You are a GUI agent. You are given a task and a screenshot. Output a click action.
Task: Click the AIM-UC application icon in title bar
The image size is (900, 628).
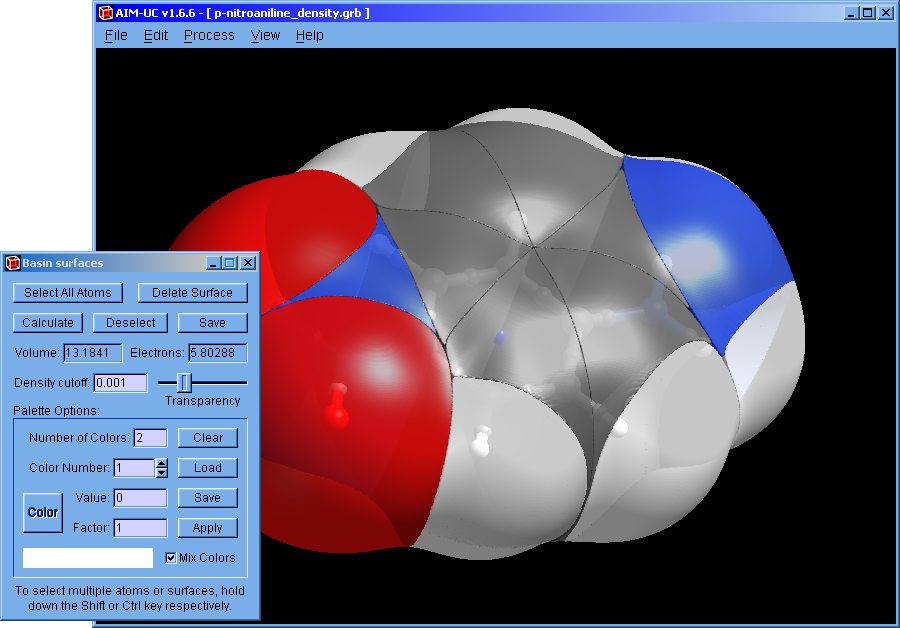pos(105,13)
